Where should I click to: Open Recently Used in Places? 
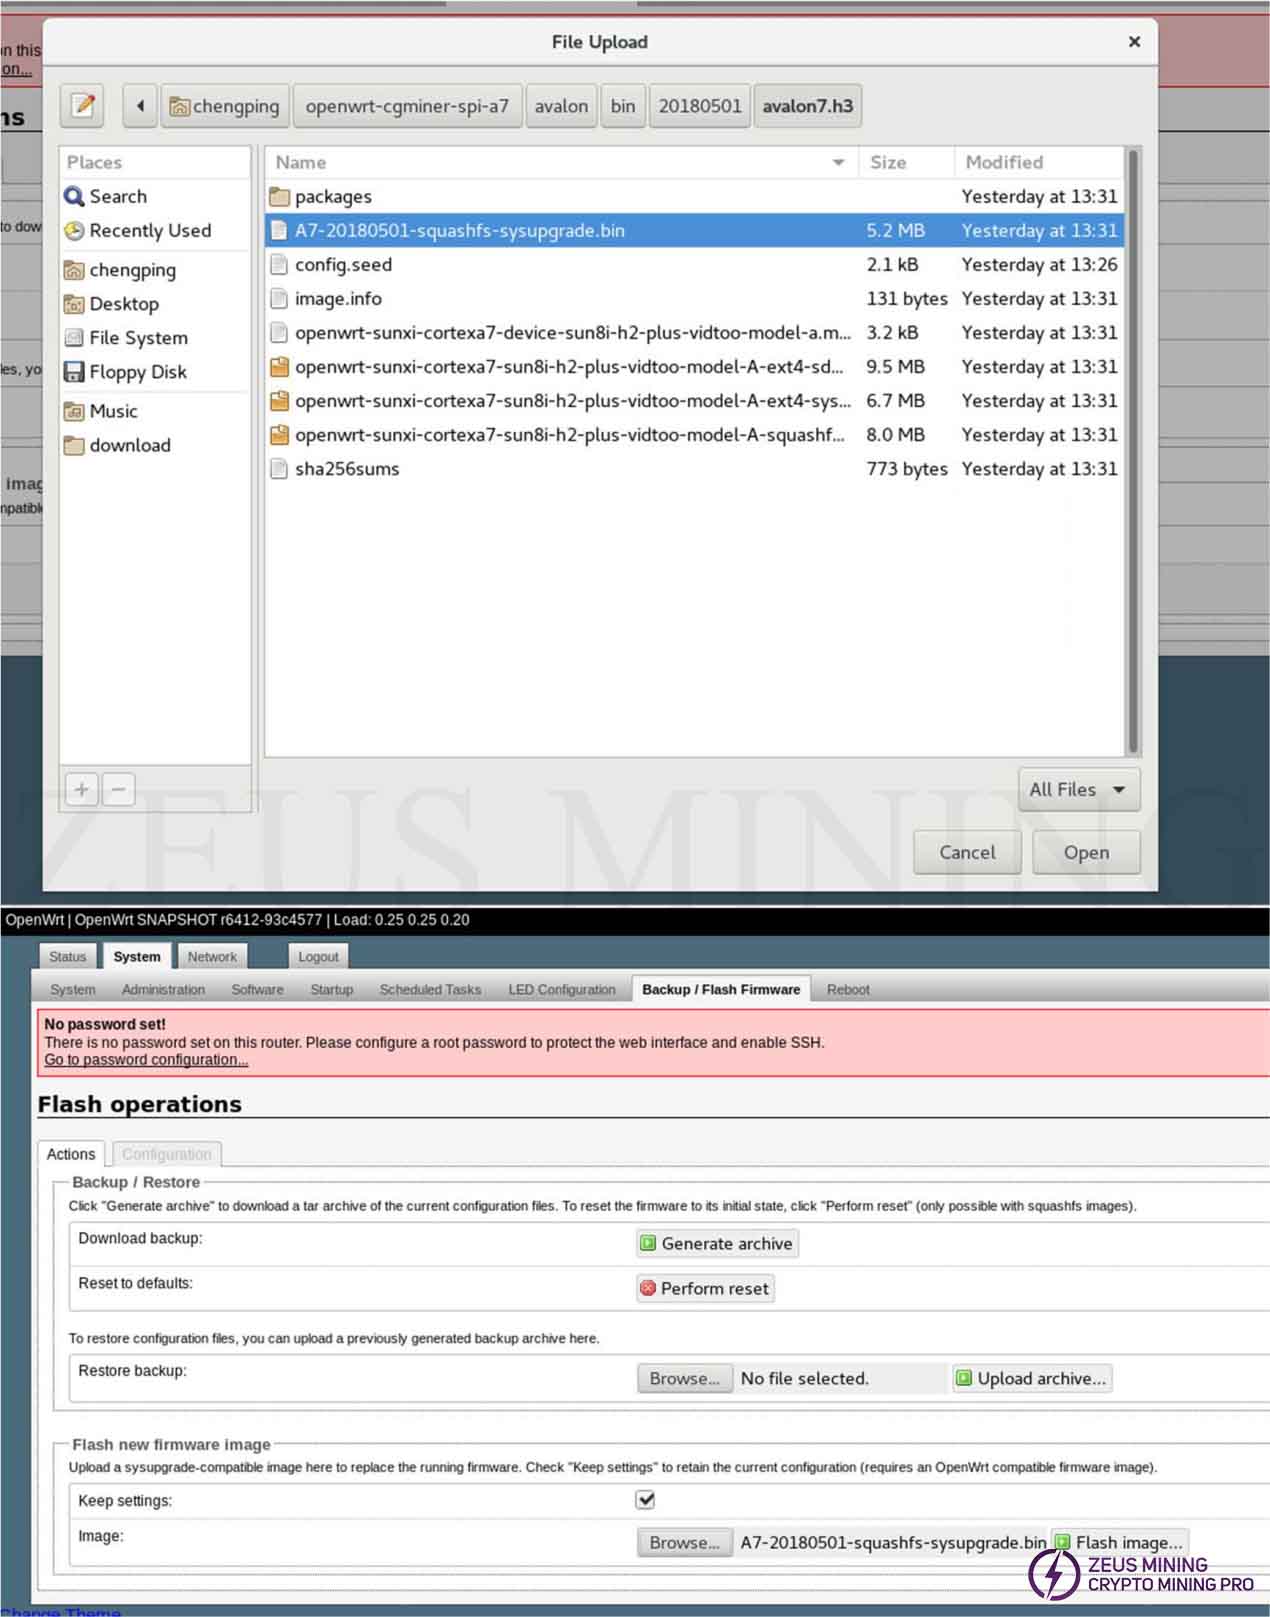click(150, 231)
